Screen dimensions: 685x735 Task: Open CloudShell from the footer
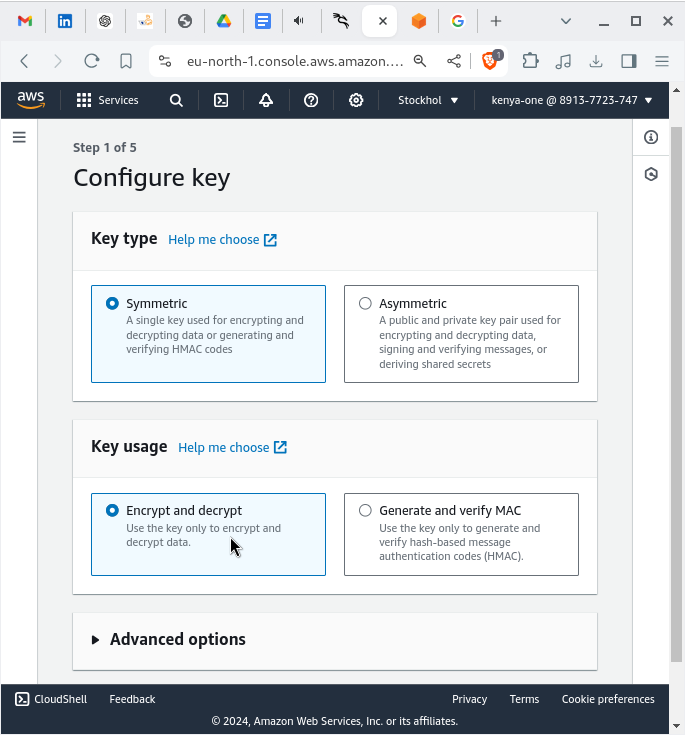[x=51, y=699]
